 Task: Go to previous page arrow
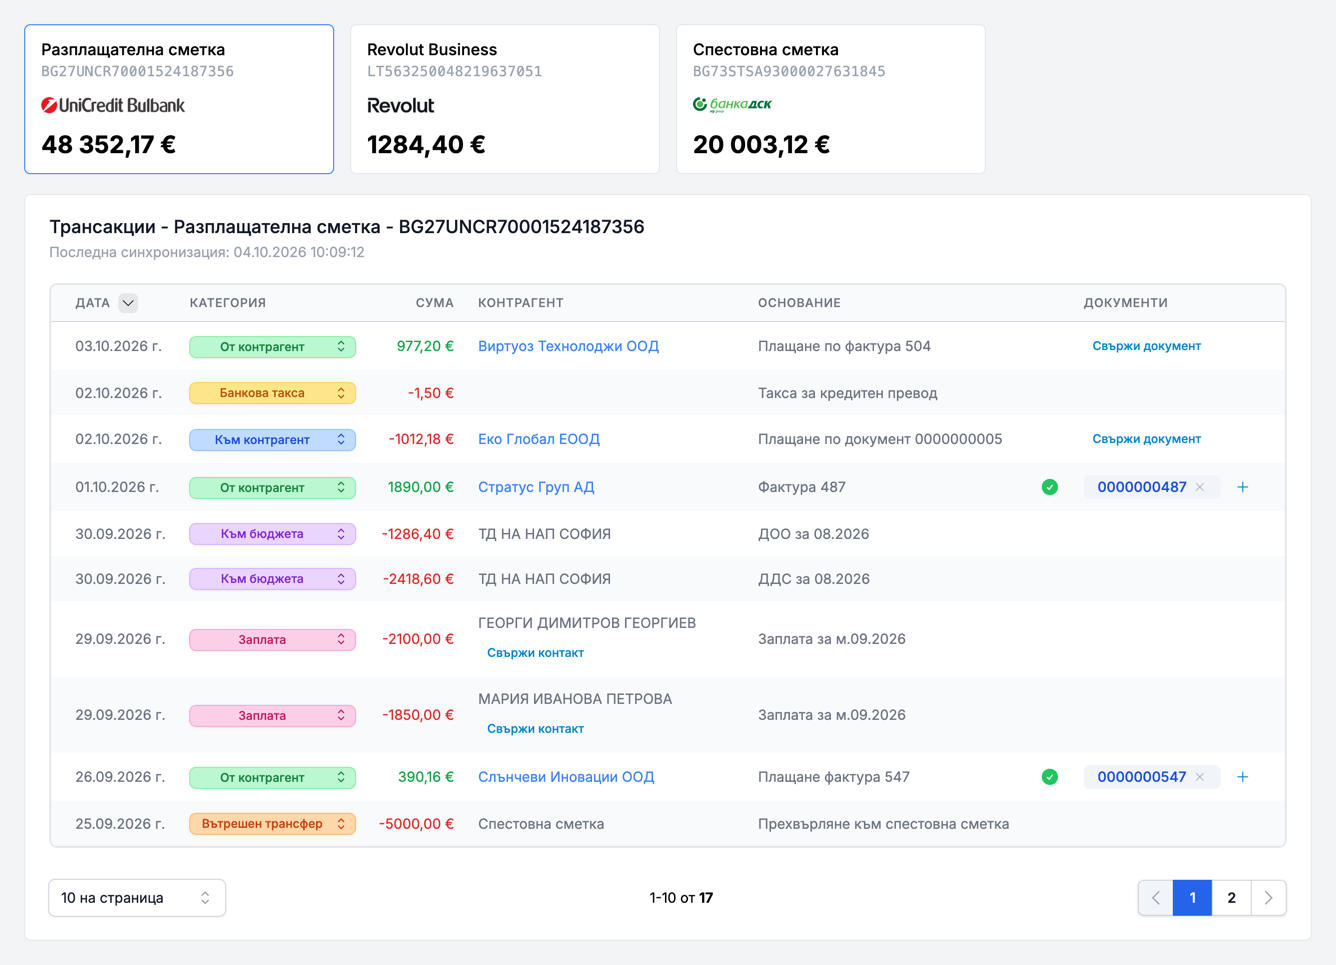[x=1156, y=898]
